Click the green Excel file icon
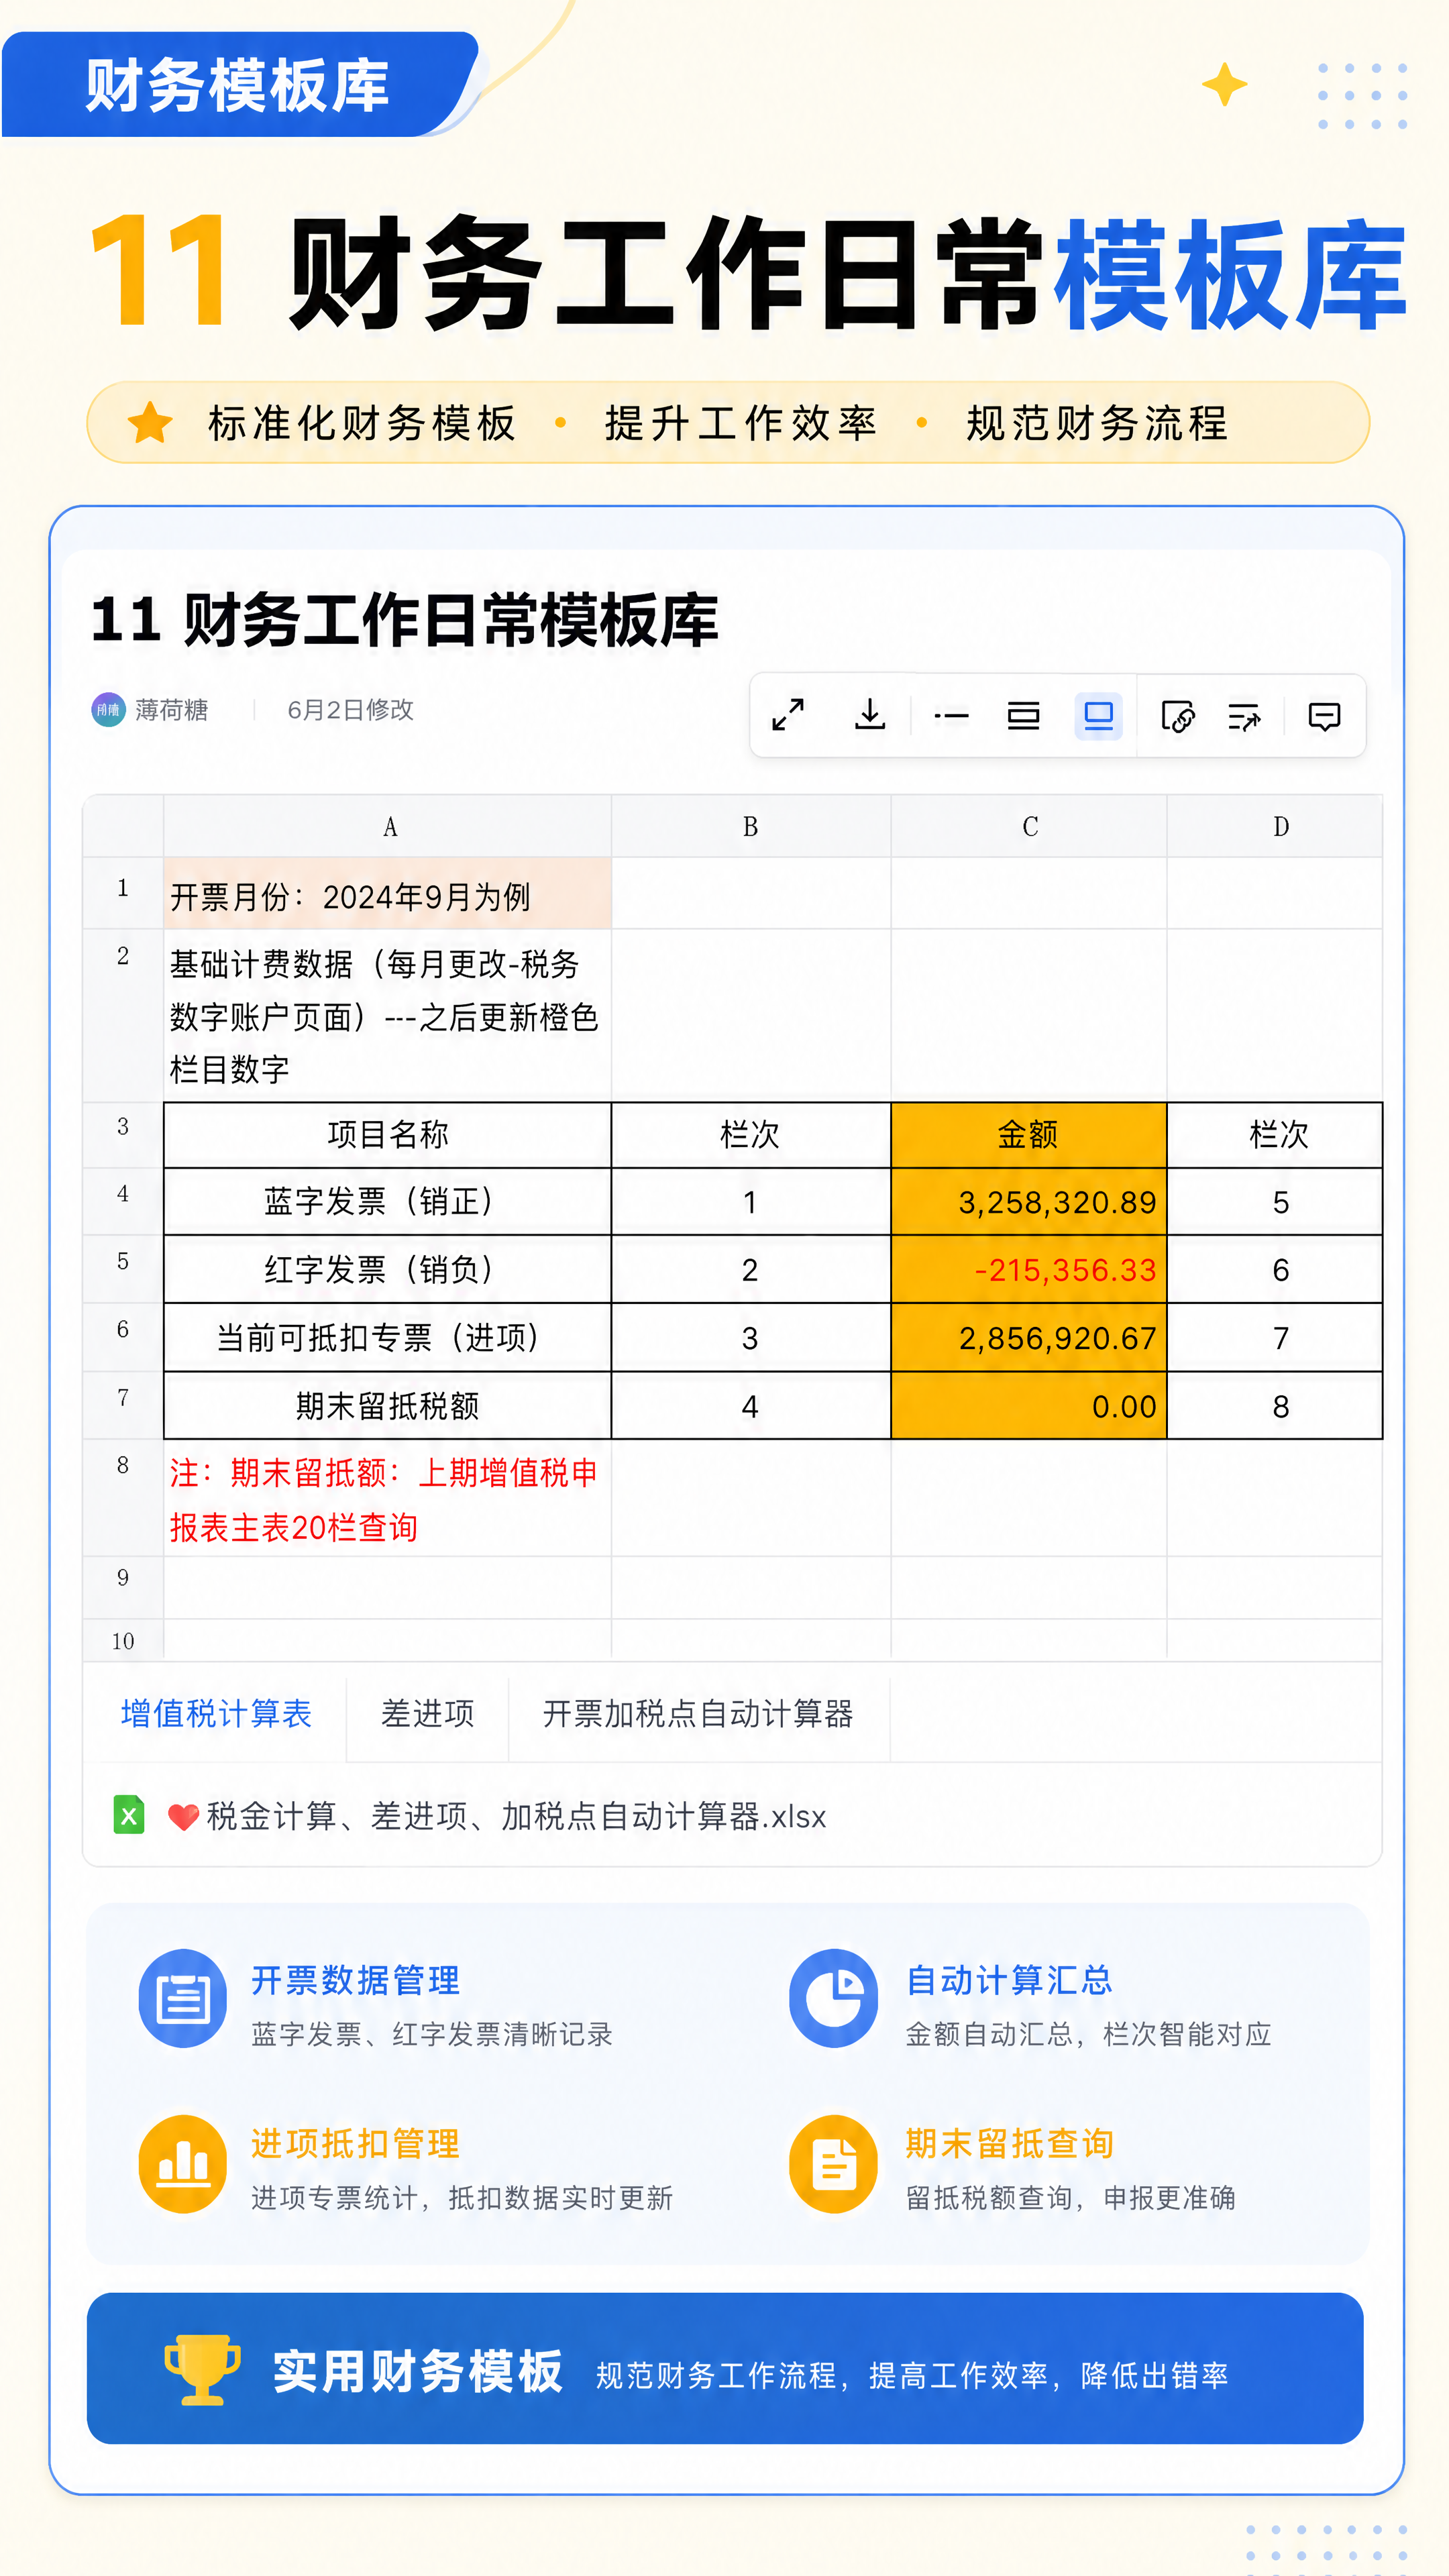 coord(129,1815)
